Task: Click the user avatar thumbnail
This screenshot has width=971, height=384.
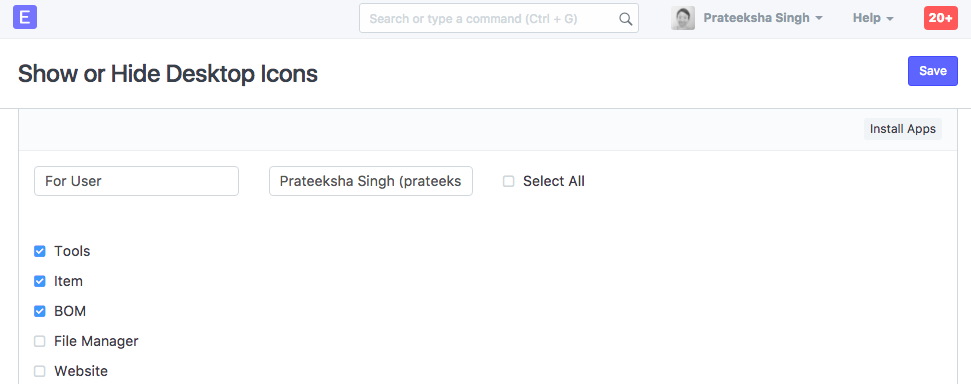Action: (682, 18)
